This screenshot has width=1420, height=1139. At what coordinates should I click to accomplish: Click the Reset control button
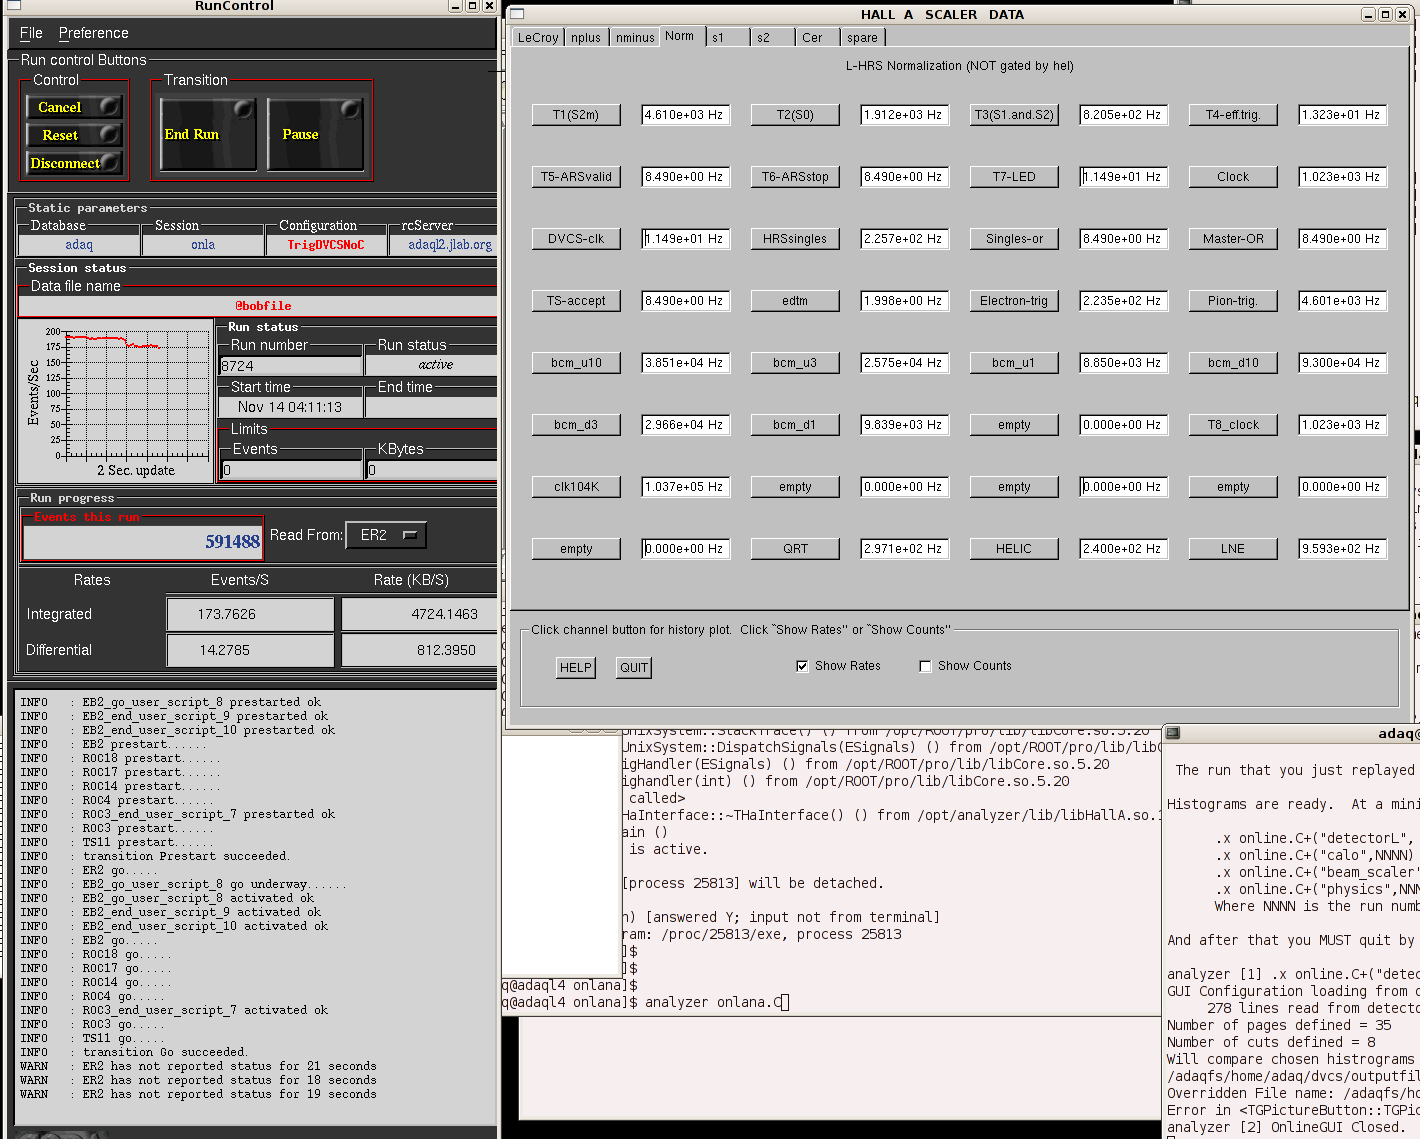(74, 135)
